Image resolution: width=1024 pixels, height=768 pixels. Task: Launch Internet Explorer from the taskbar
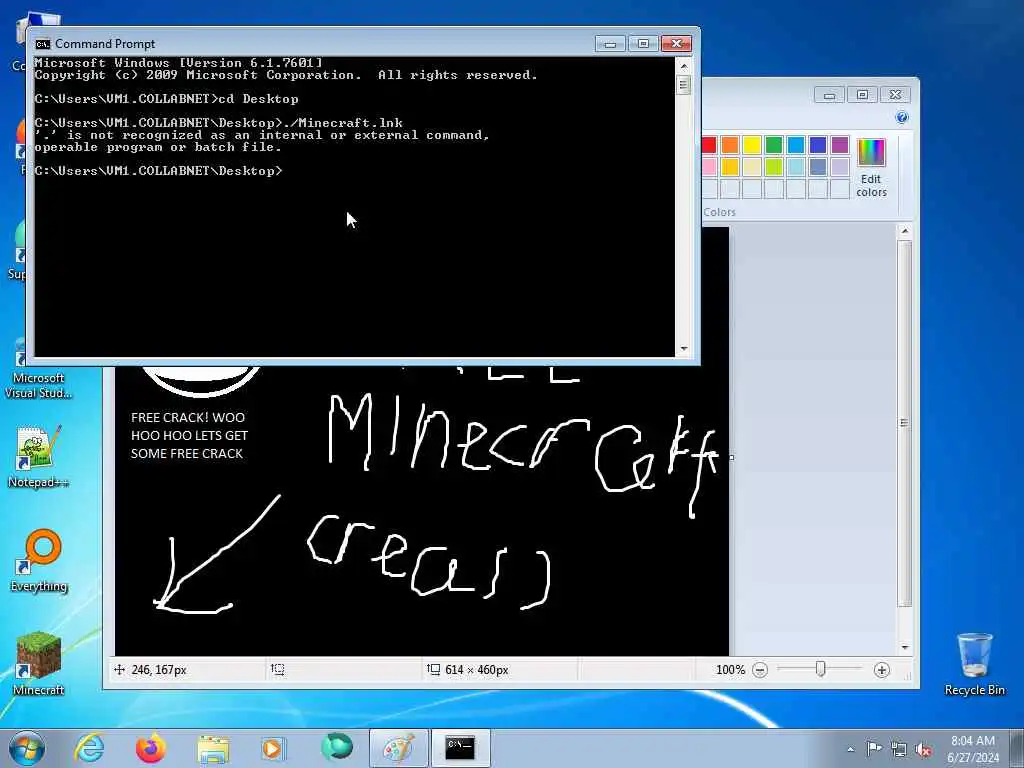[89, 748]
